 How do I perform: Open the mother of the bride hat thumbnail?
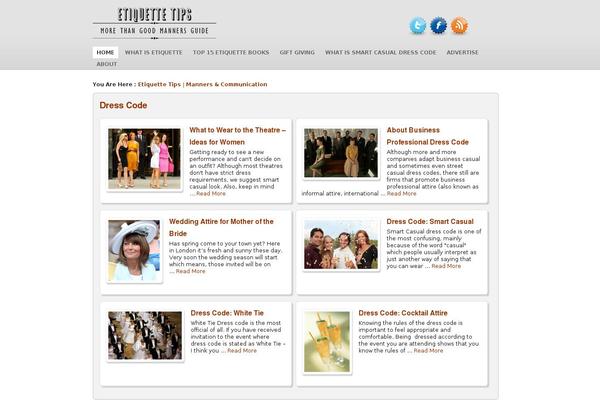coord(134,251)
